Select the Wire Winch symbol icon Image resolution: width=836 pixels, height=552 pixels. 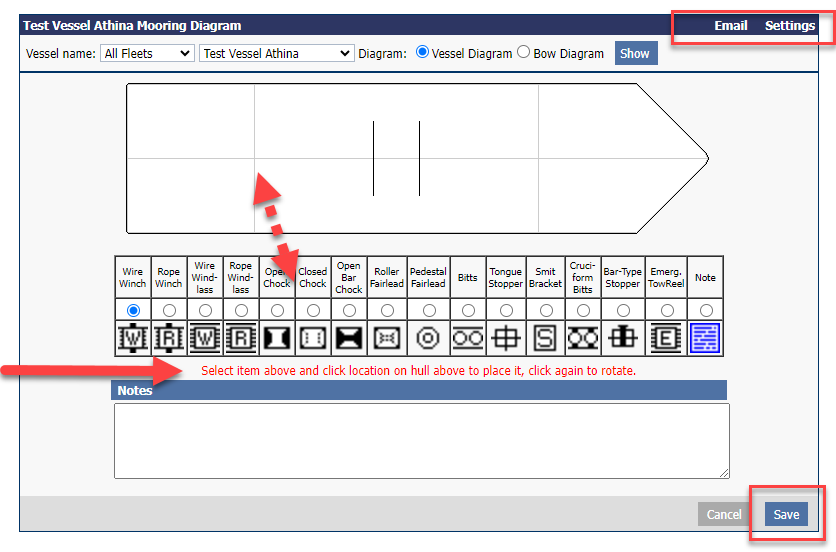(133, 338)
